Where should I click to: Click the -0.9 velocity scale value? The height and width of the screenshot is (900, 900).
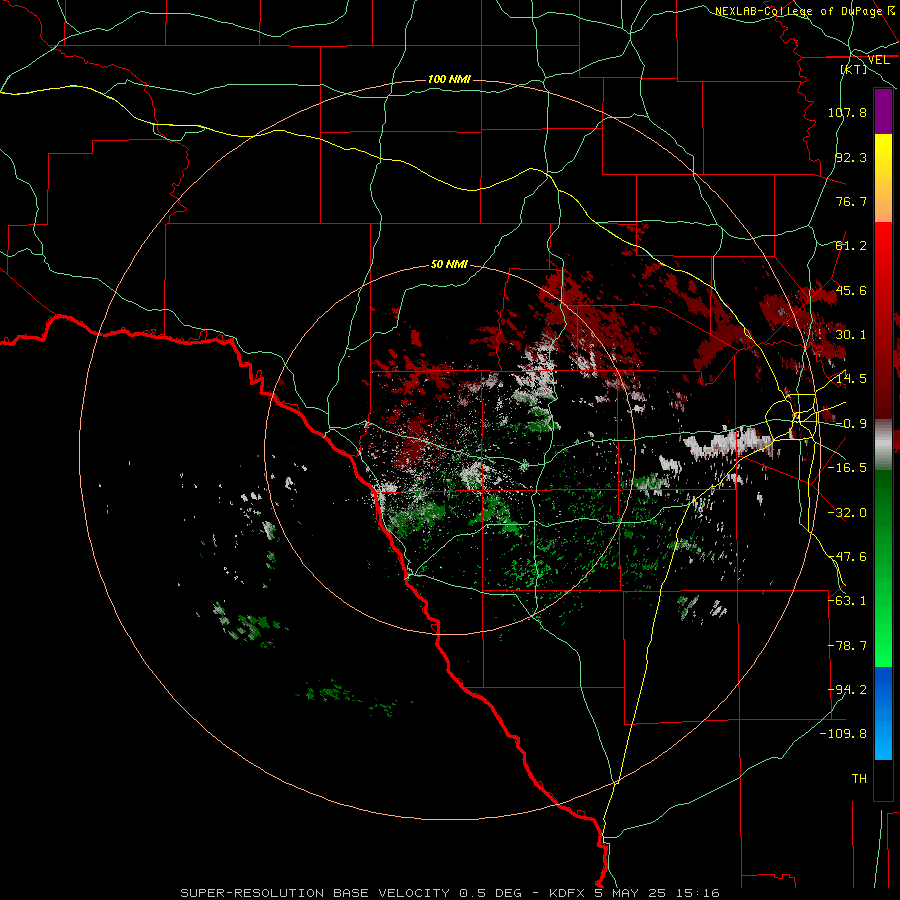(x=851, y=424)
